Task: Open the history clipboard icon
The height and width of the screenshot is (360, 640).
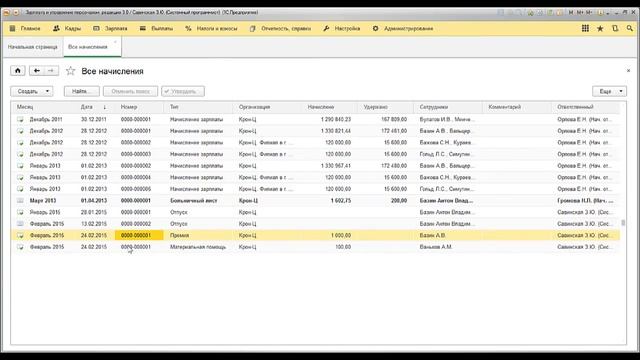Action: (615, 29)
